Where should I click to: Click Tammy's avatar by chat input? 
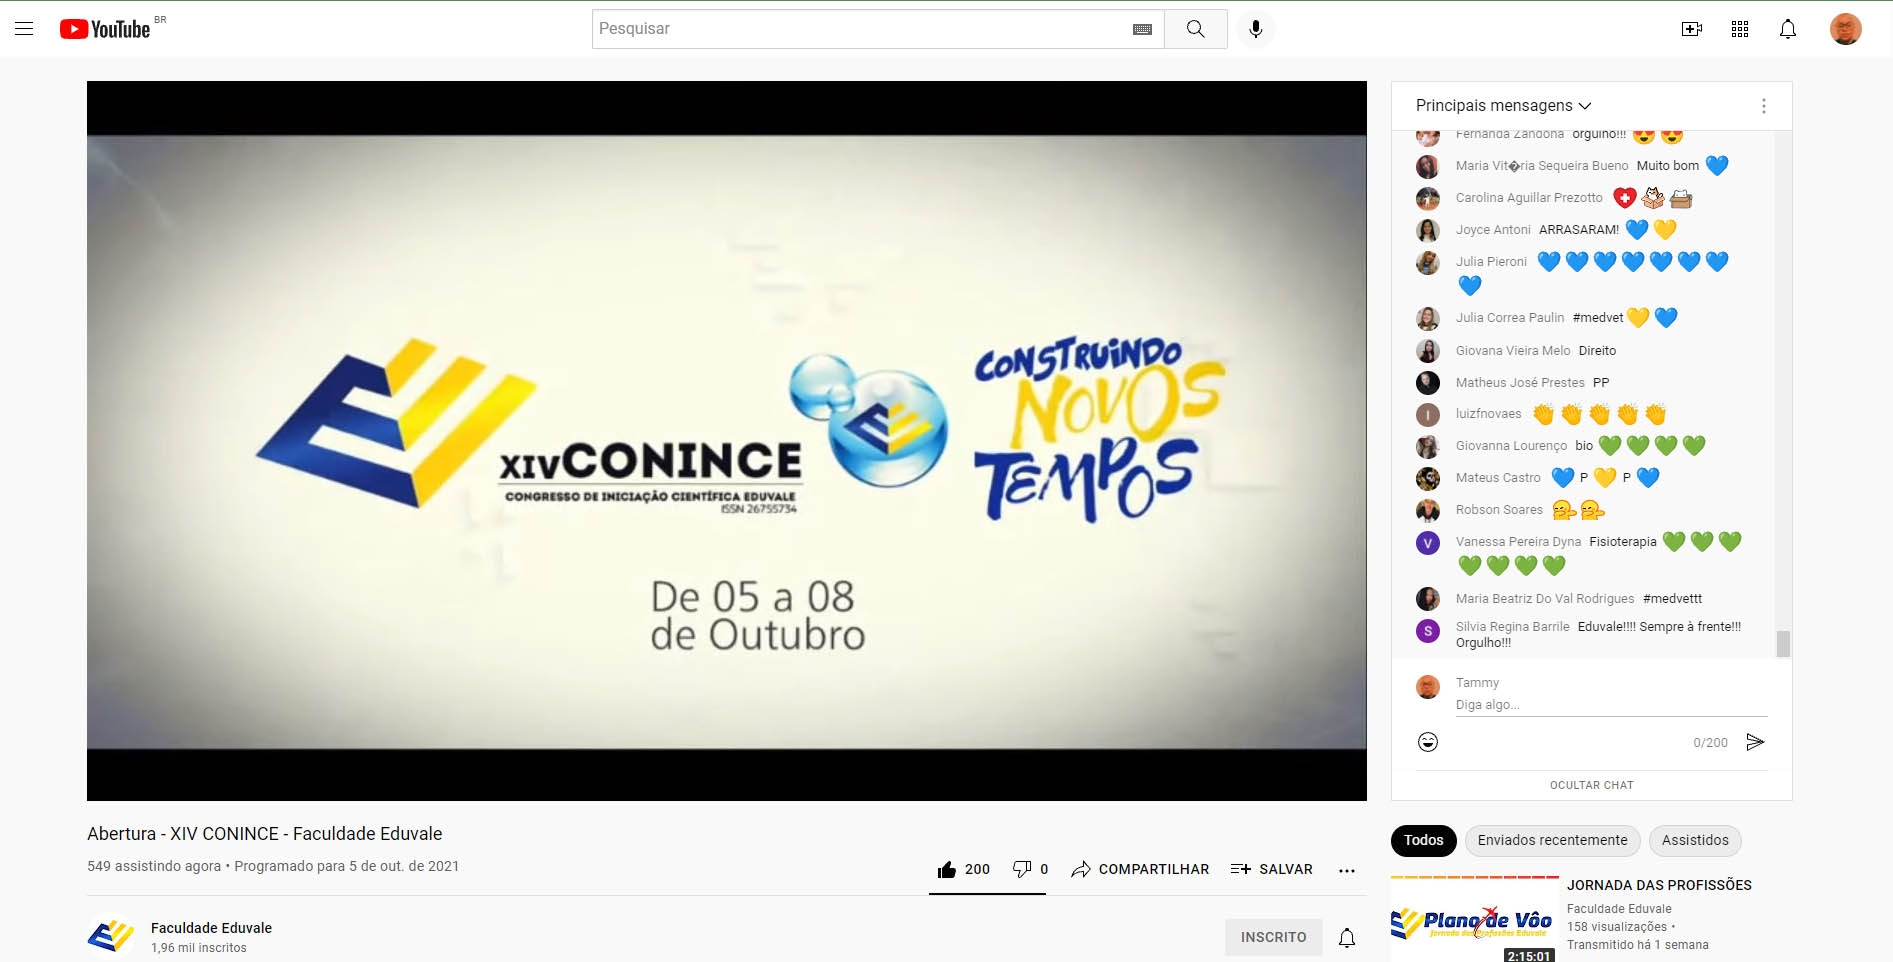(1428, 687)
